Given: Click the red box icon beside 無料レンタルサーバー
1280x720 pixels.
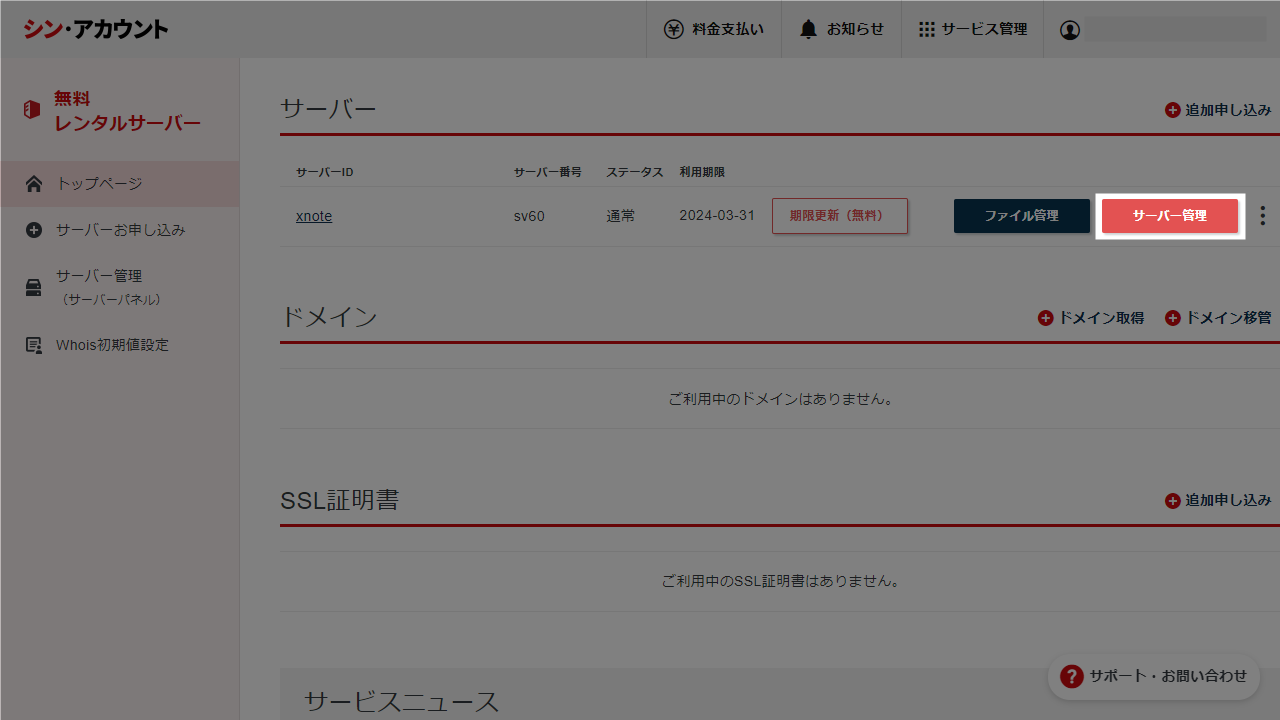Looking at the screenshot, I should click(32, 110).
